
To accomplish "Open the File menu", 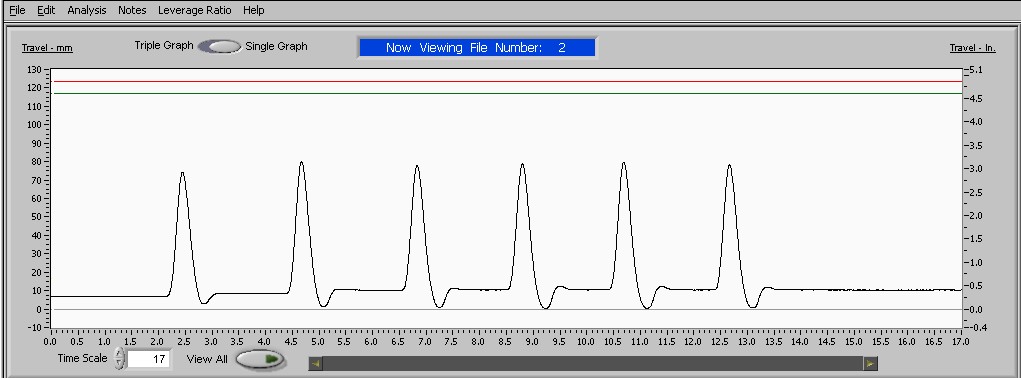I will (x=17, y=10).
